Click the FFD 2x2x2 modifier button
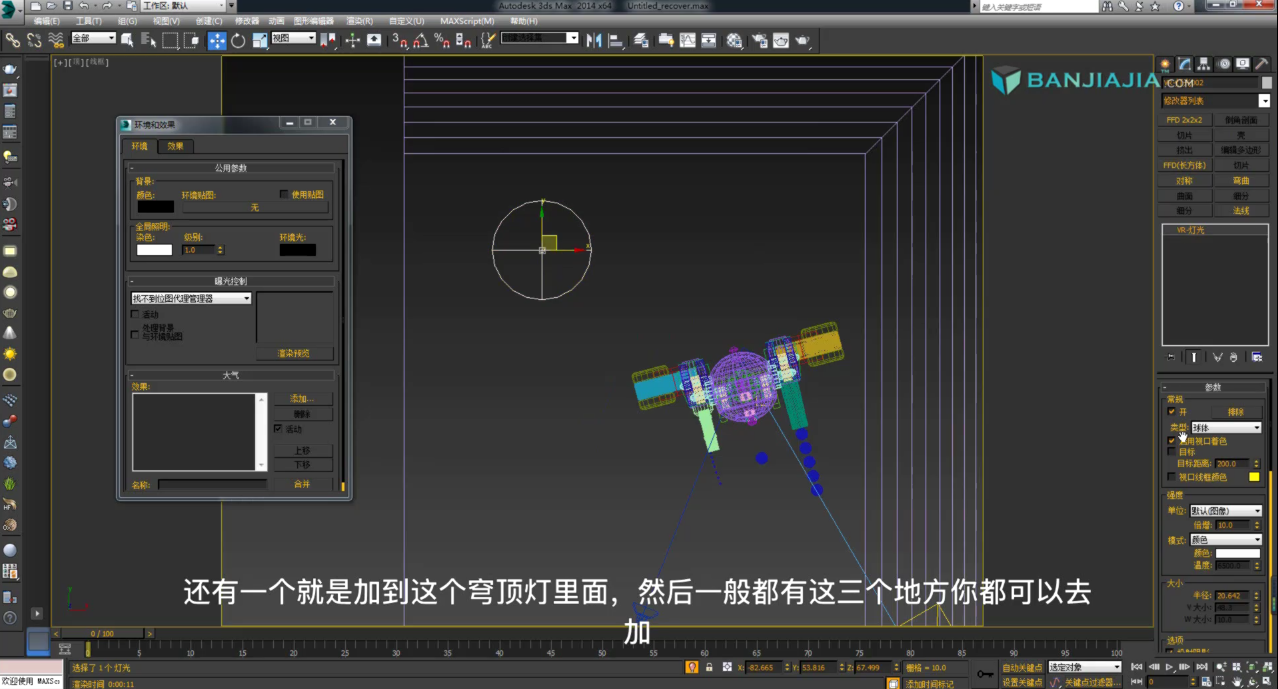Viewport: 1278px width, 689px height. click(x=1184, y=120)
